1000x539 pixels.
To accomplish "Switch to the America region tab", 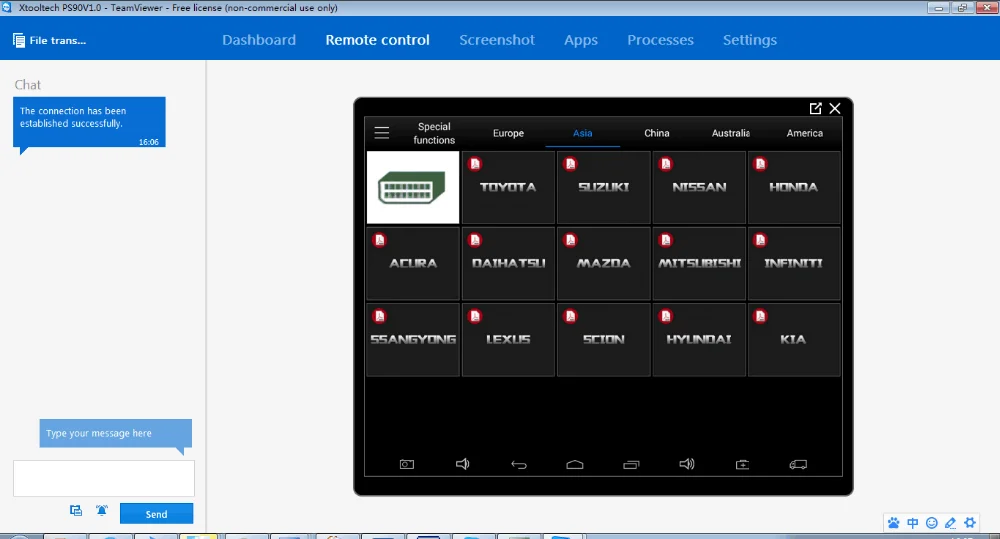I will pyautogui.click(x=804, y=133).
